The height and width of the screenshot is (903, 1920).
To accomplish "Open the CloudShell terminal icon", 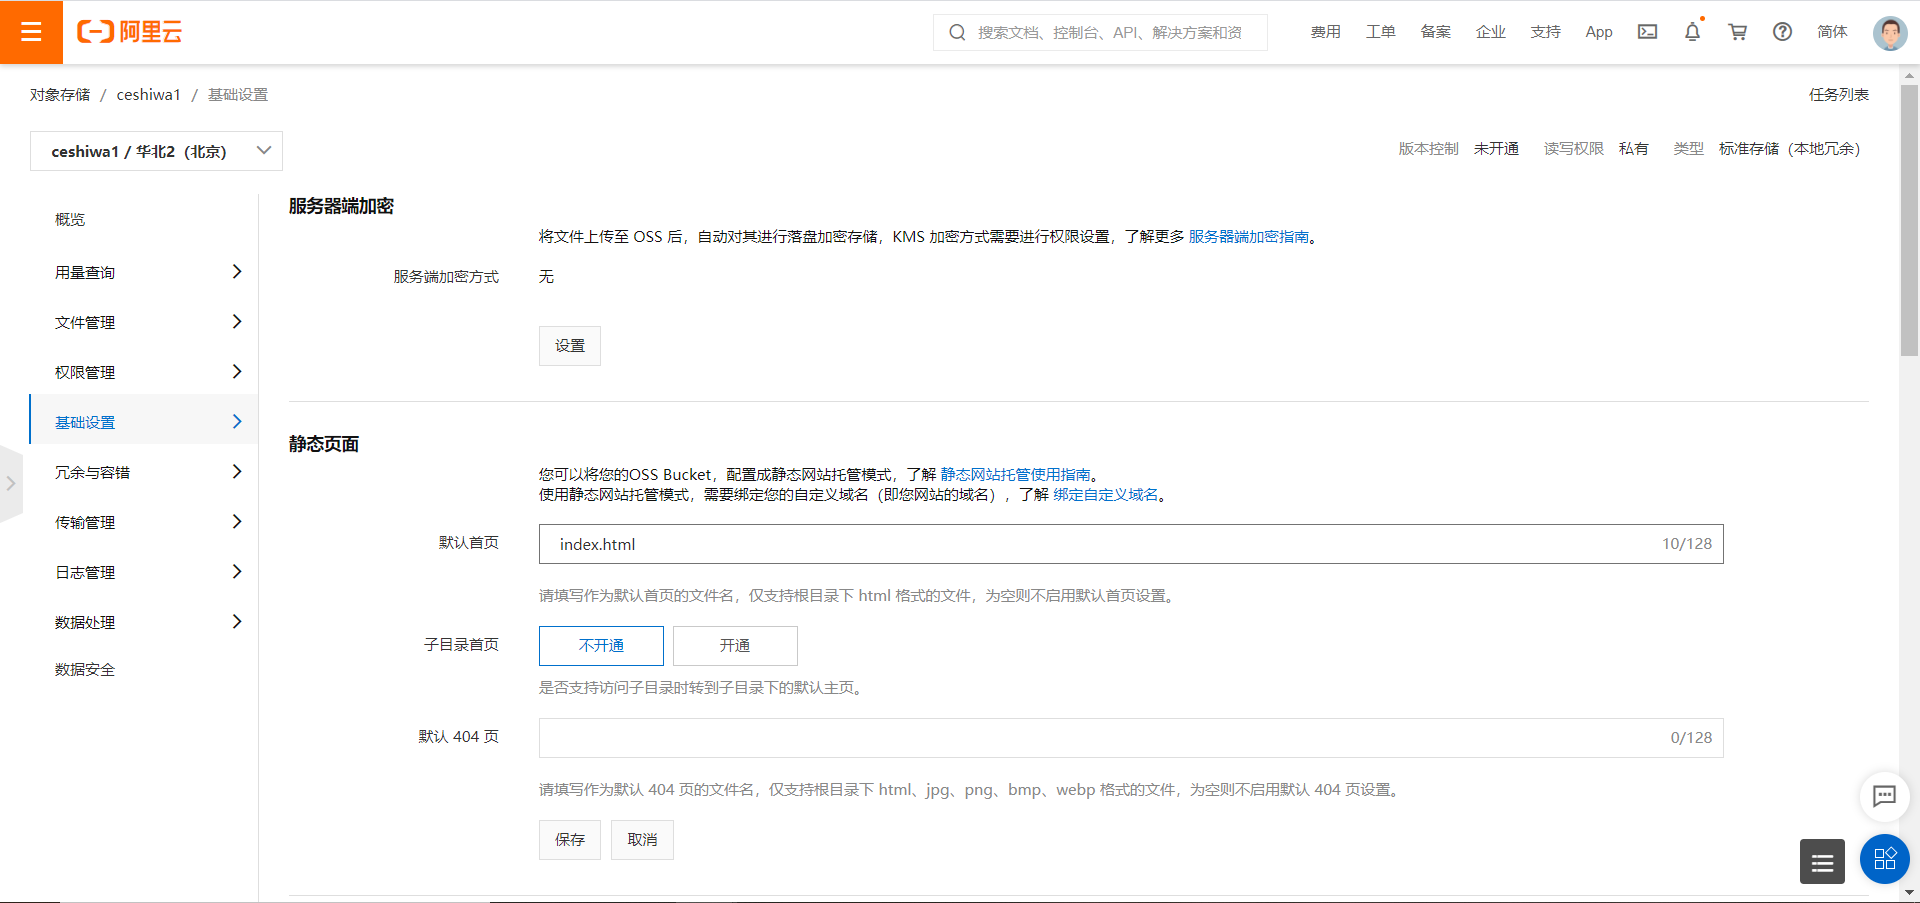I will coord(1647,32).
